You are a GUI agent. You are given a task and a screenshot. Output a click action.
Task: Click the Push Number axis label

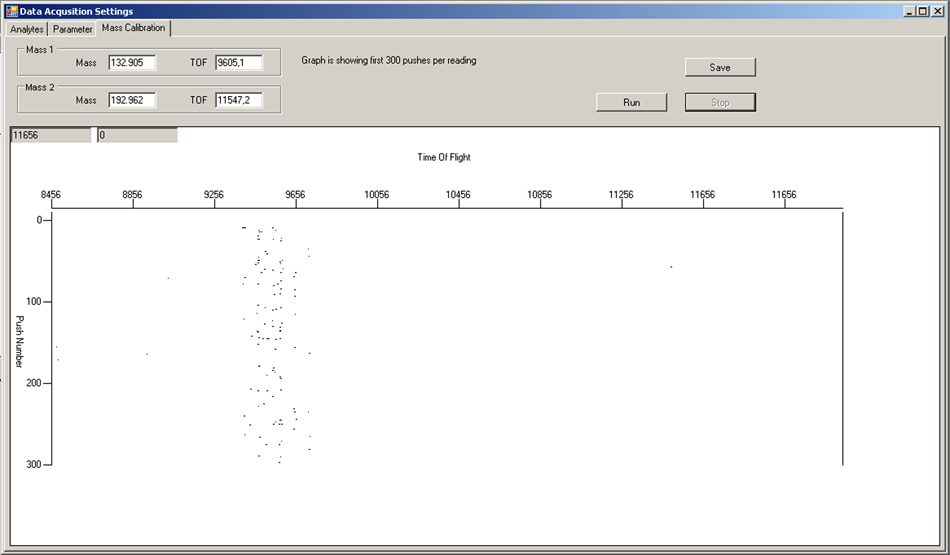click(19, 341)
